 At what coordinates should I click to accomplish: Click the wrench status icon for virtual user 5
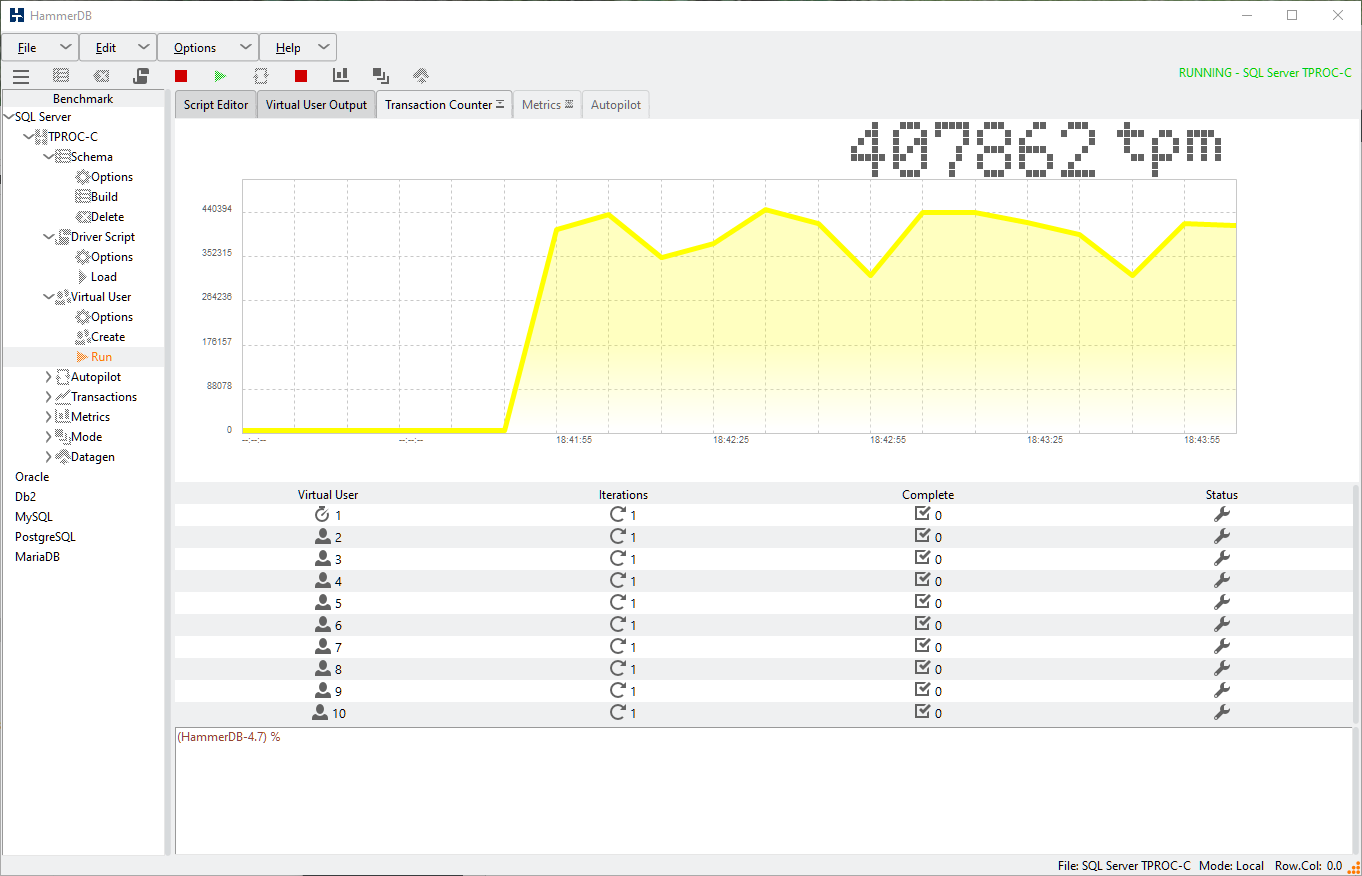coord(1221,602)
